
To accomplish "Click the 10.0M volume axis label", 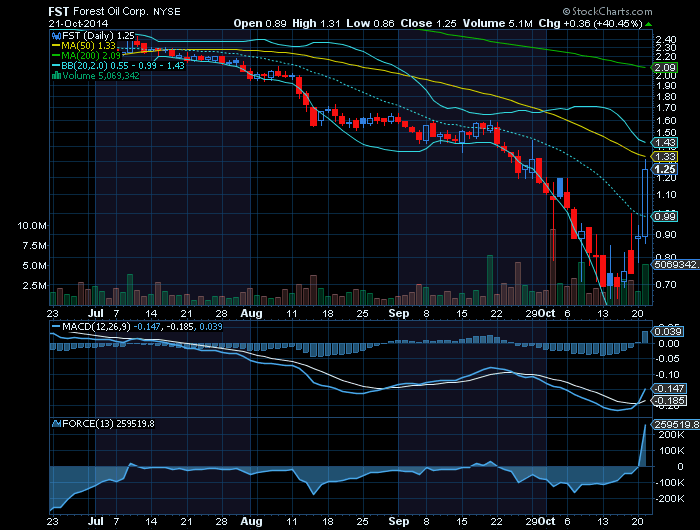I will click(32, 225).
